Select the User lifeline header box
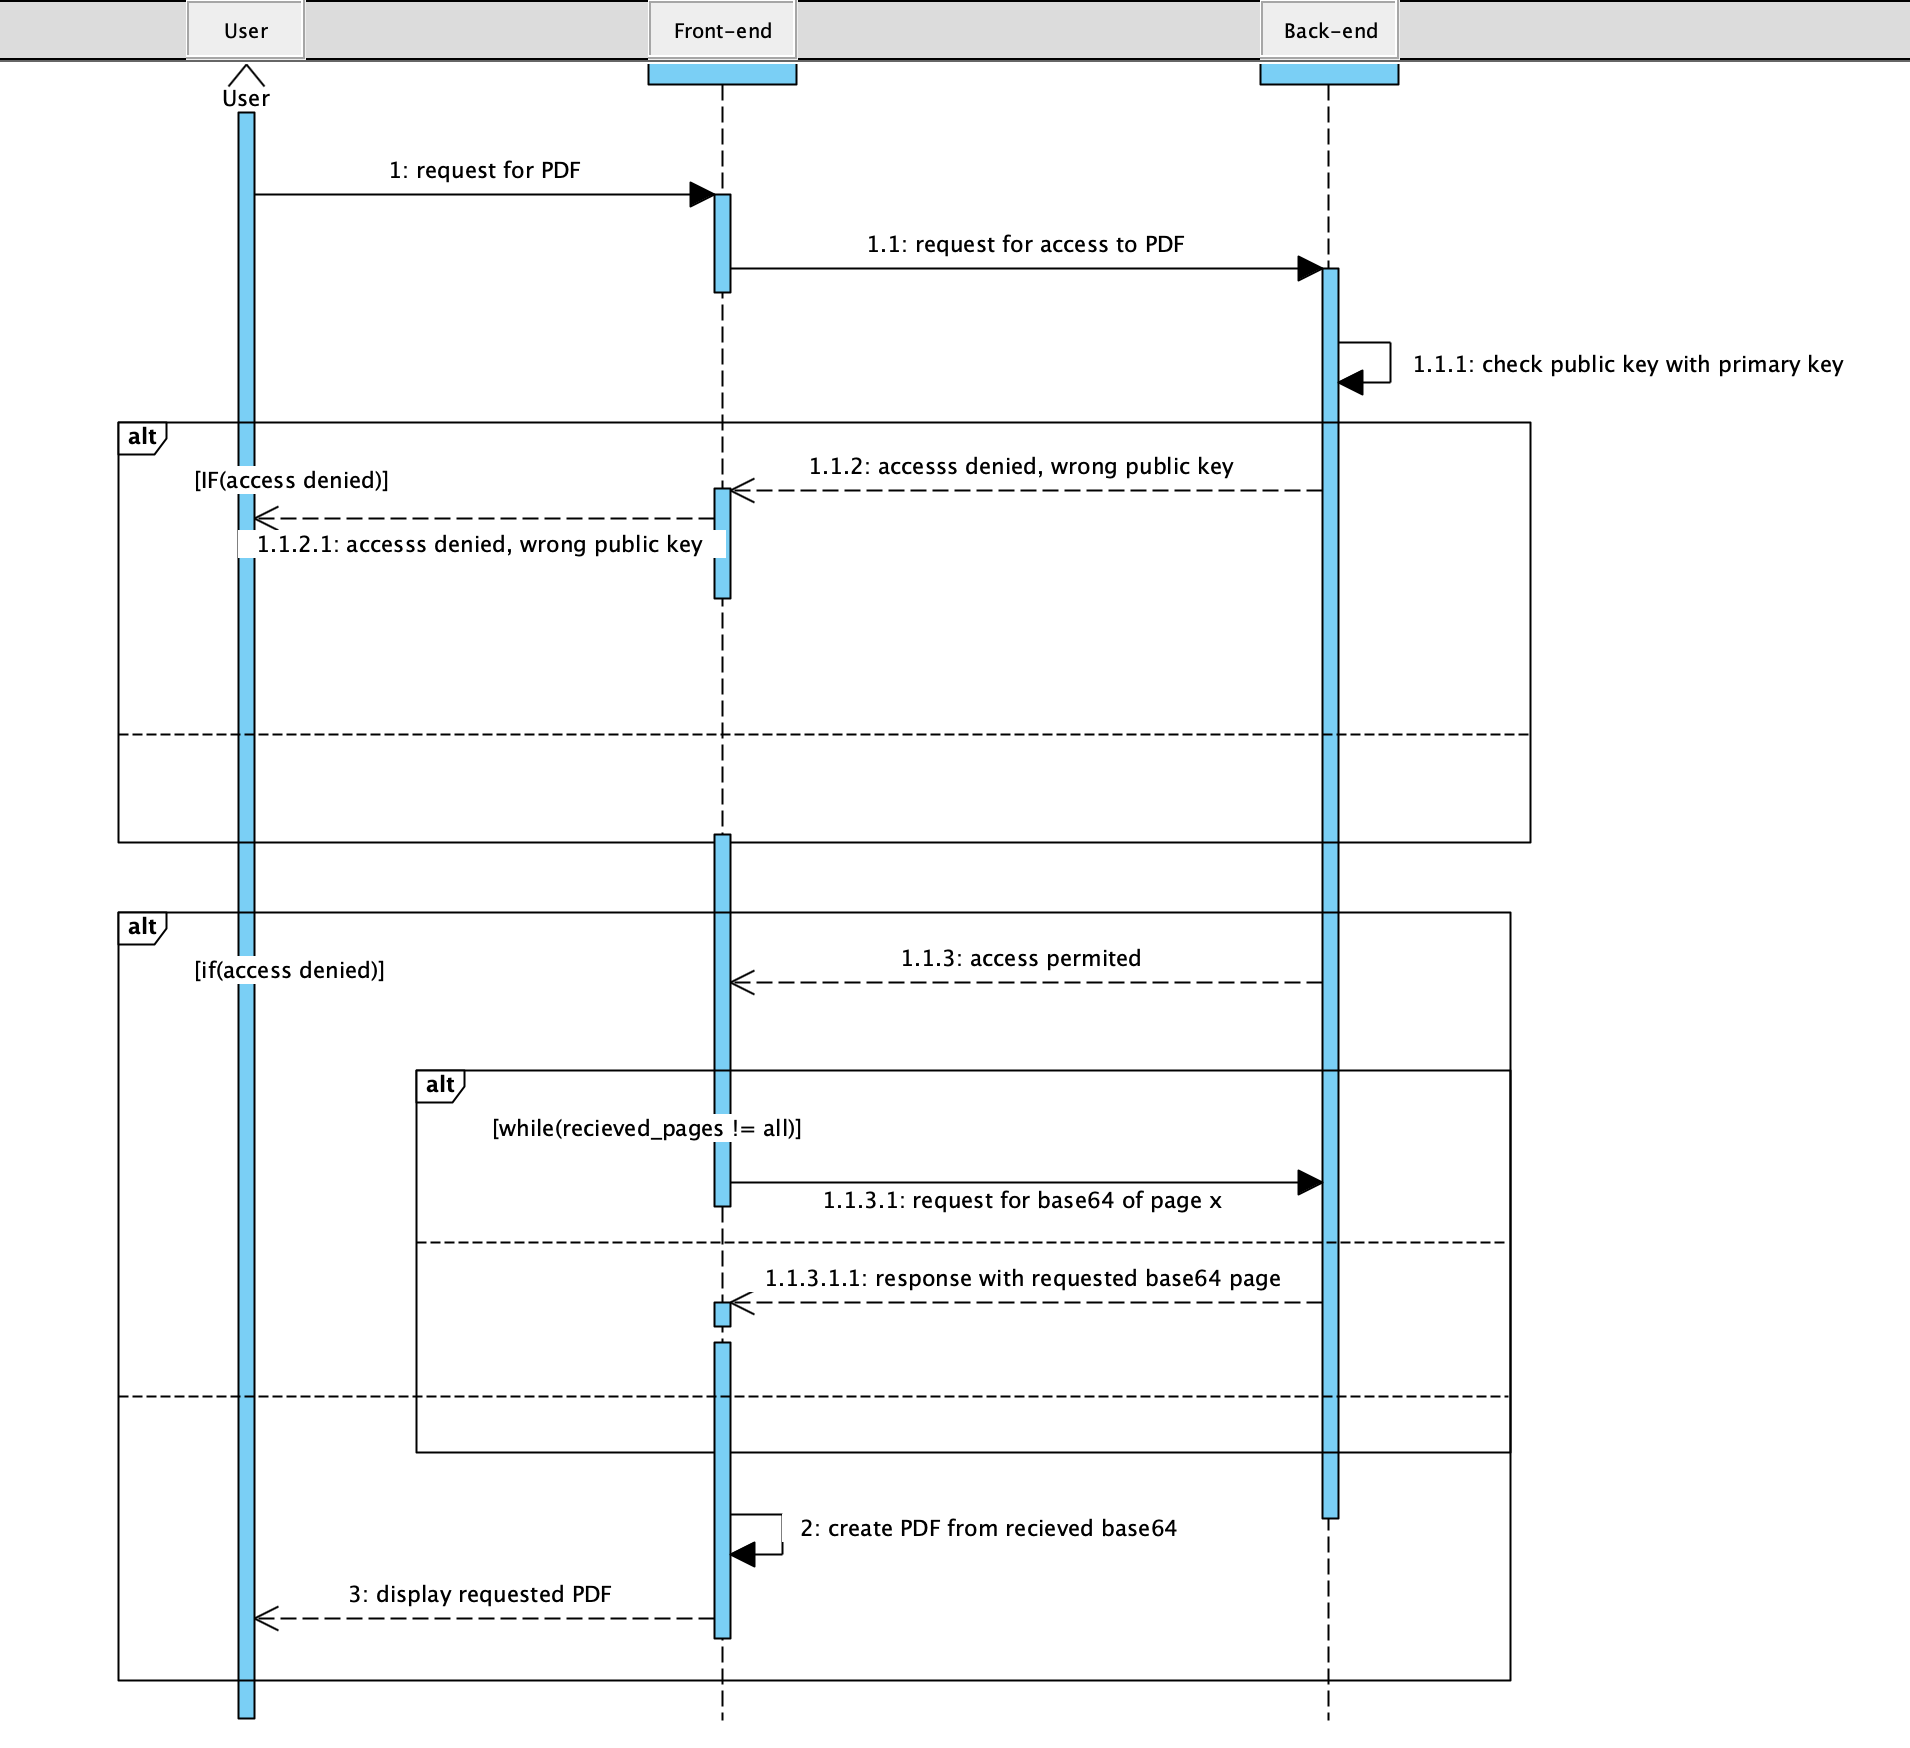The width and height of the screenshot is (1910, 1748). (245, 30)
